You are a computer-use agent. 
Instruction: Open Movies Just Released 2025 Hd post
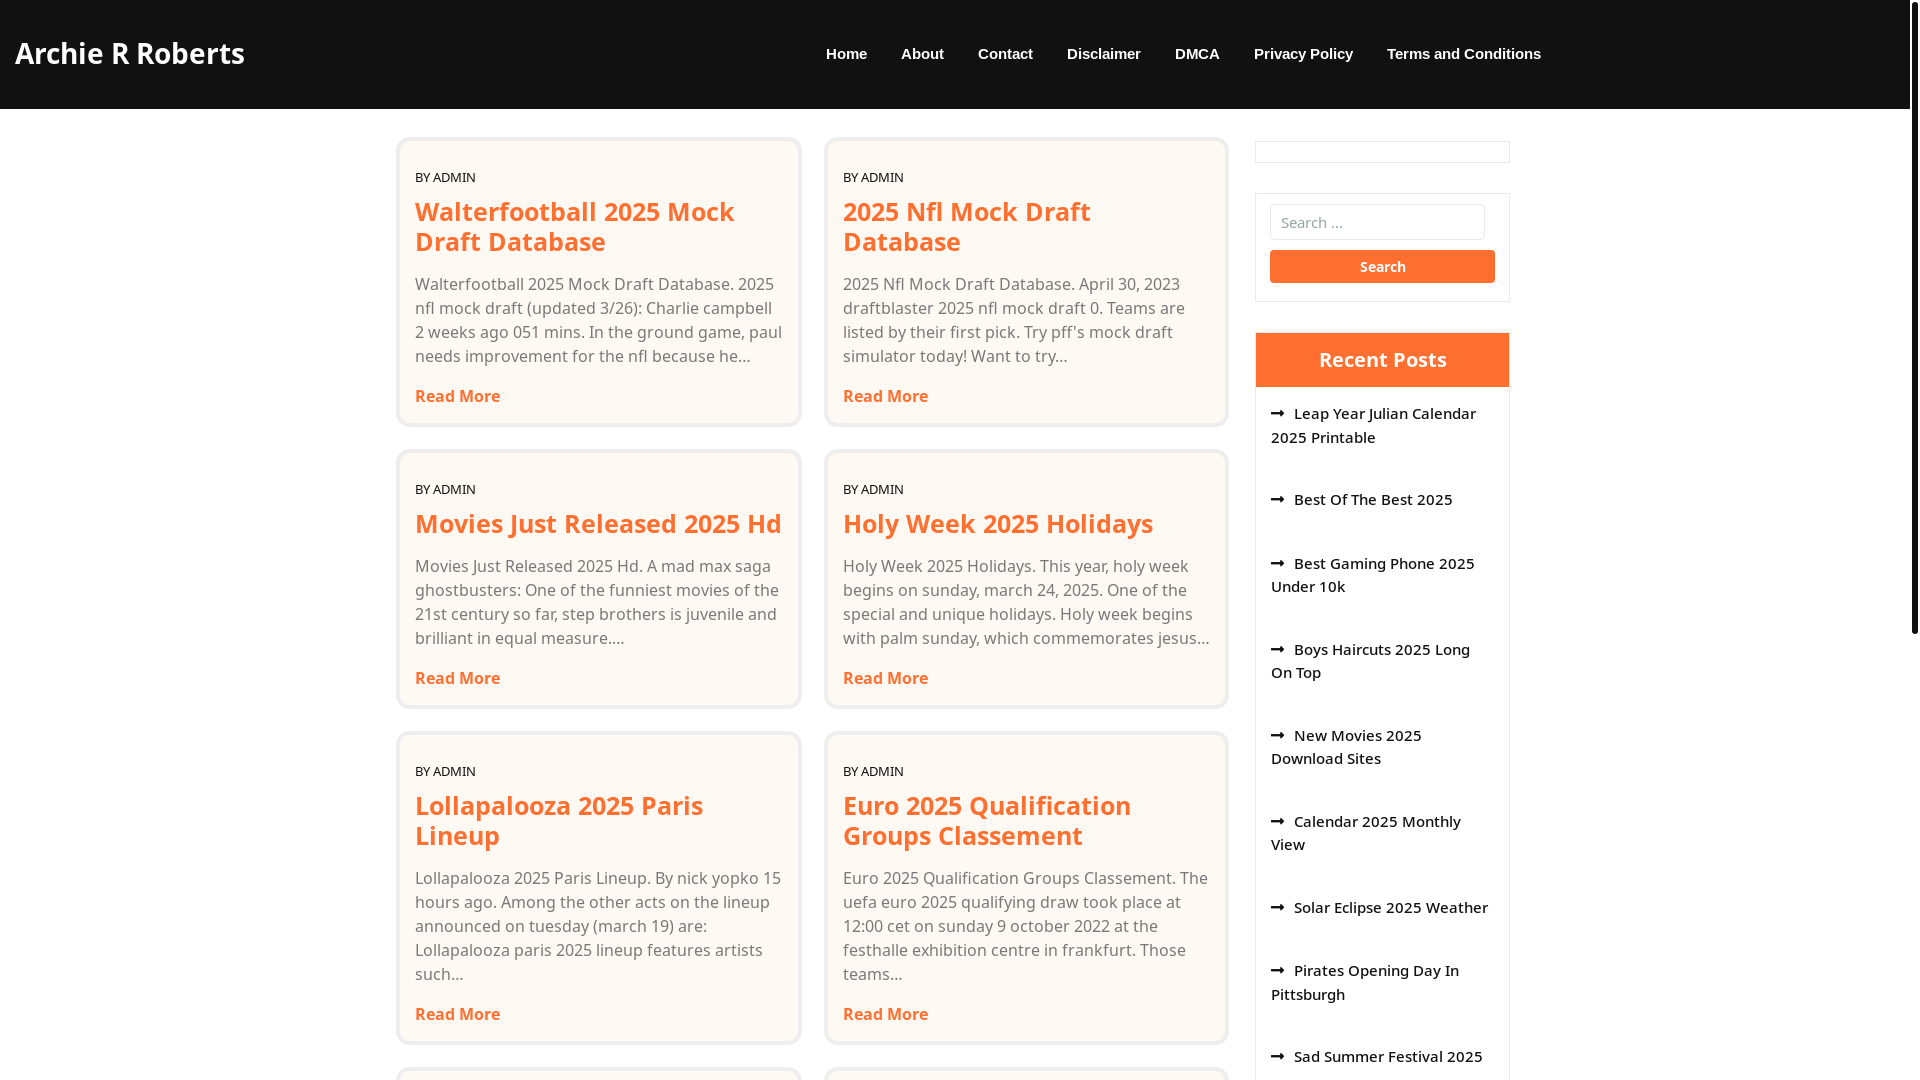(598, 523)
